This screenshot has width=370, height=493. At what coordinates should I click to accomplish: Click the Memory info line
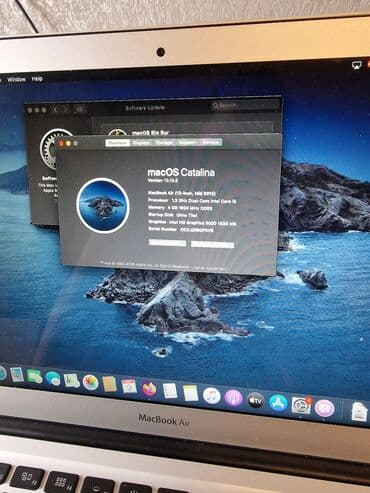click(x=180, y=208)
